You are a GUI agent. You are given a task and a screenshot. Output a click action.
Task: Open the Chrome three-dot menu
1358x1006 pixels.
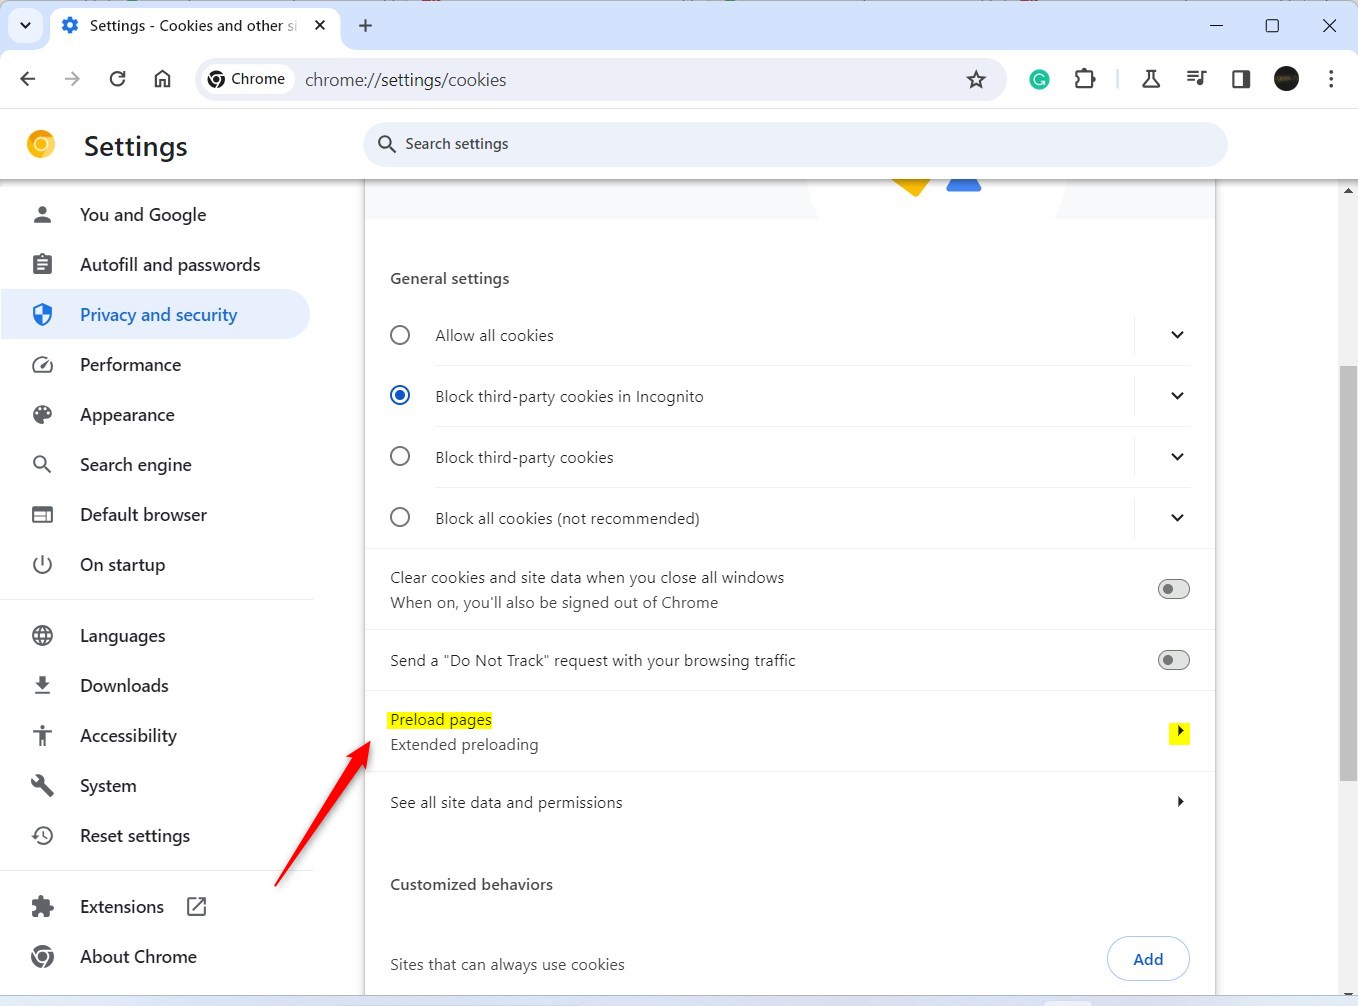tap(1332, 78)
